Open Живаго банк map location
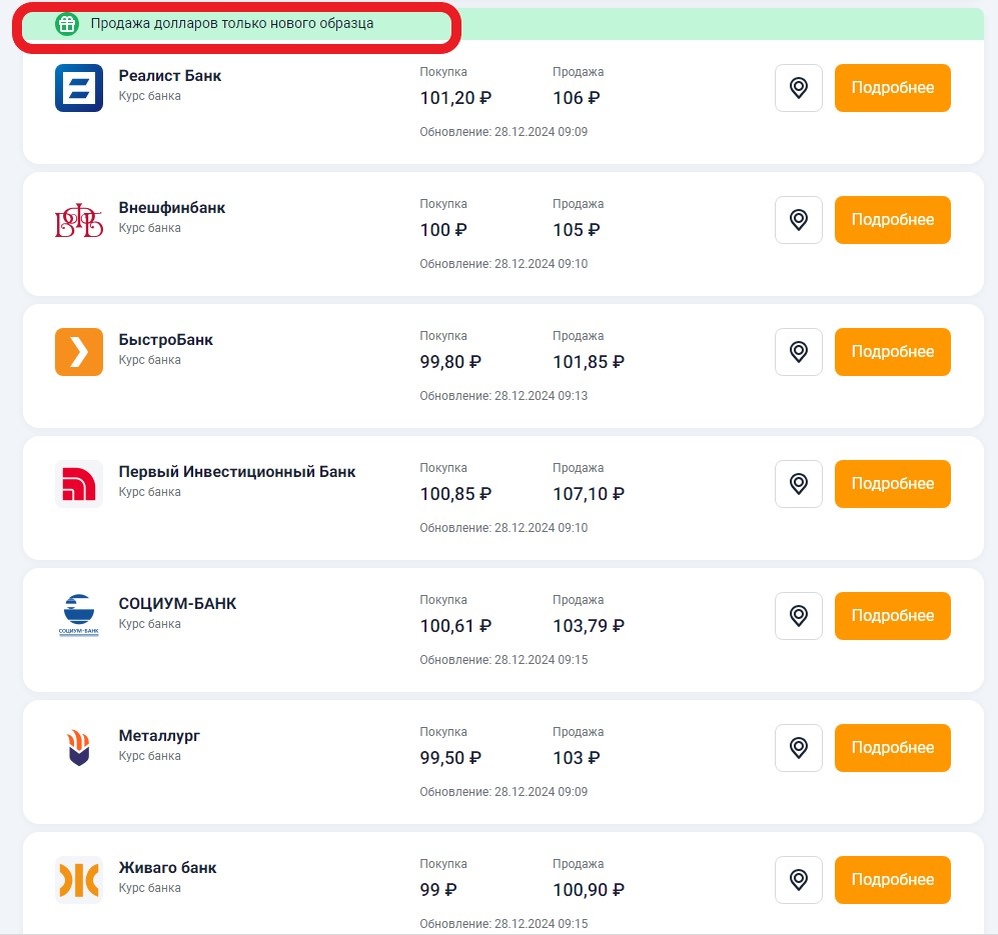 (x=798, y=880)
